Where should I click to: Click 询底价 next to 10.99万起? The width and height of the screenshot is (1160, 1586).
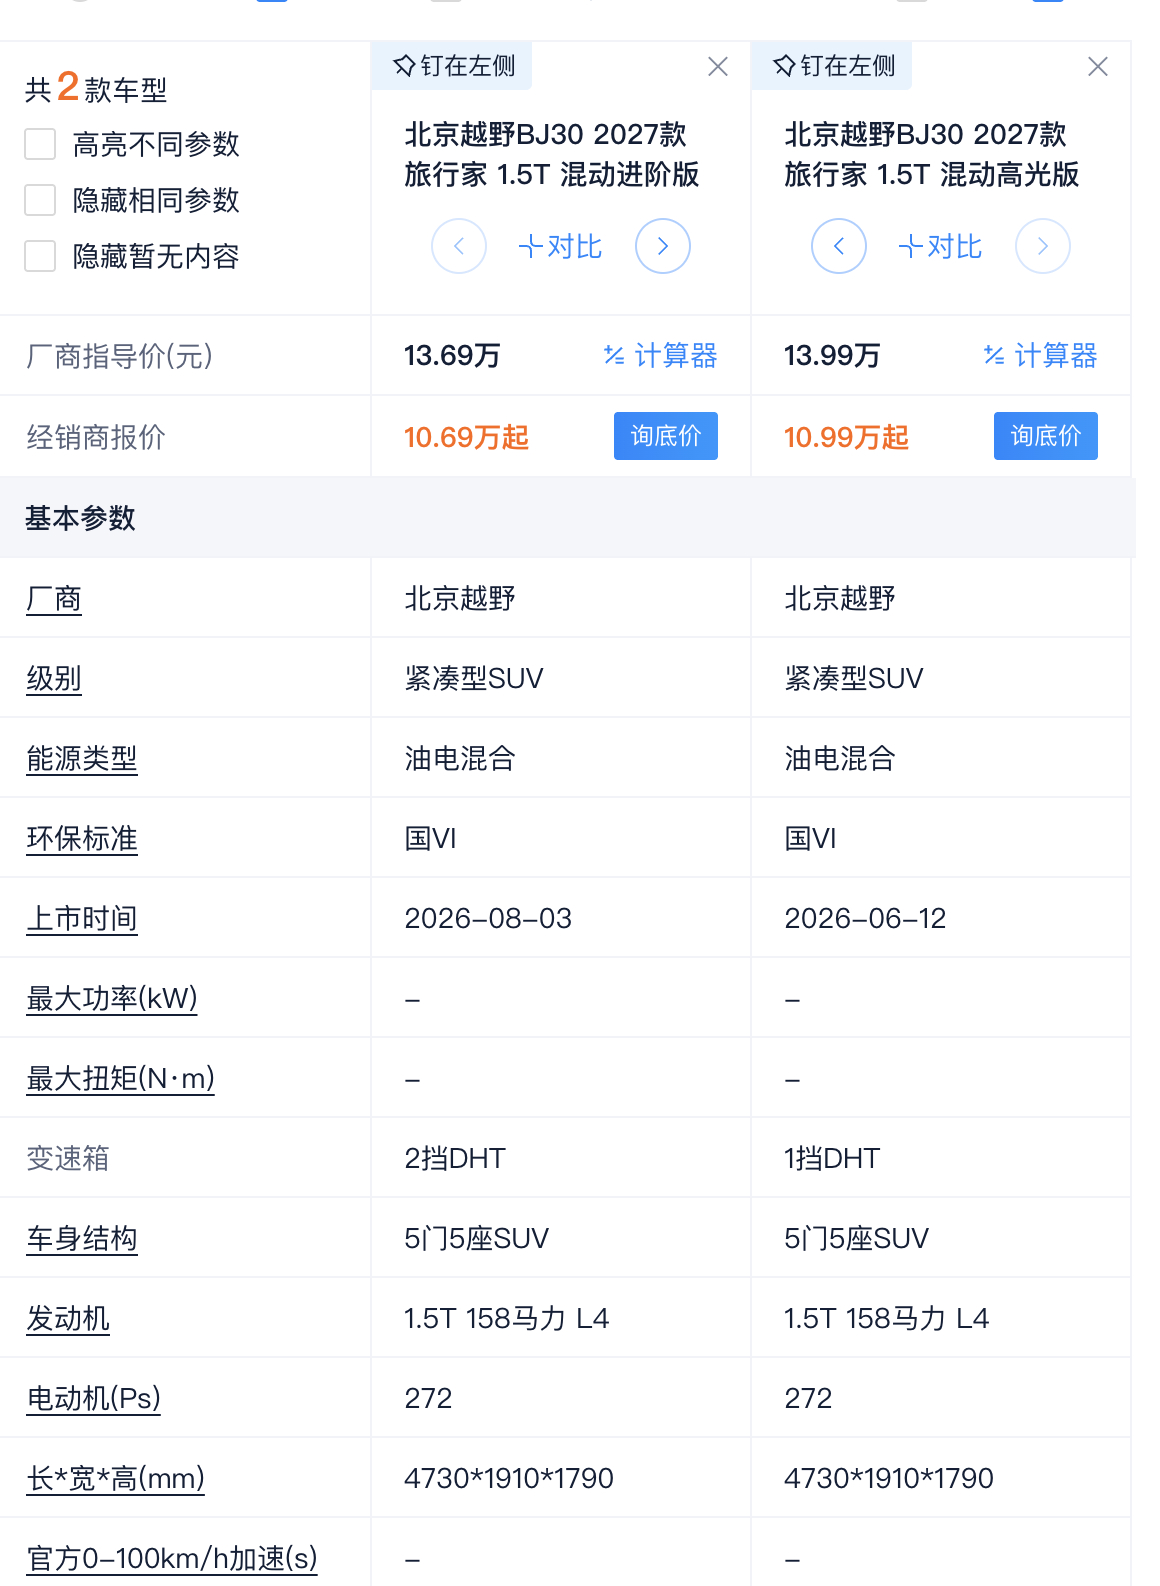[1046, 436]
